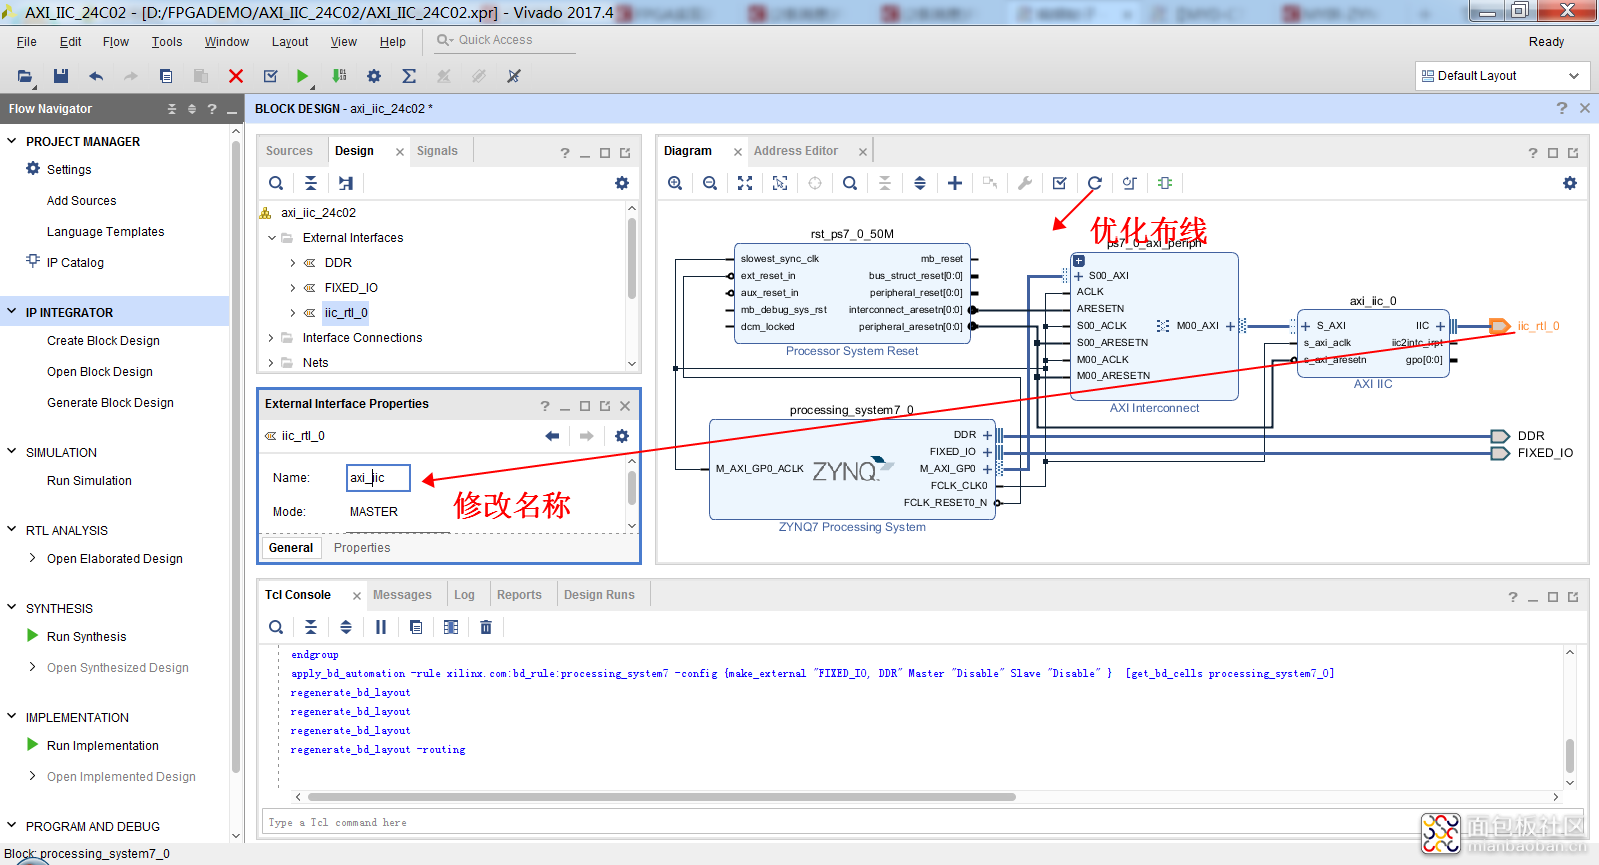Click Expand All in the Diagram toolbar
1599x865 pixels.
tap(920, 183)
